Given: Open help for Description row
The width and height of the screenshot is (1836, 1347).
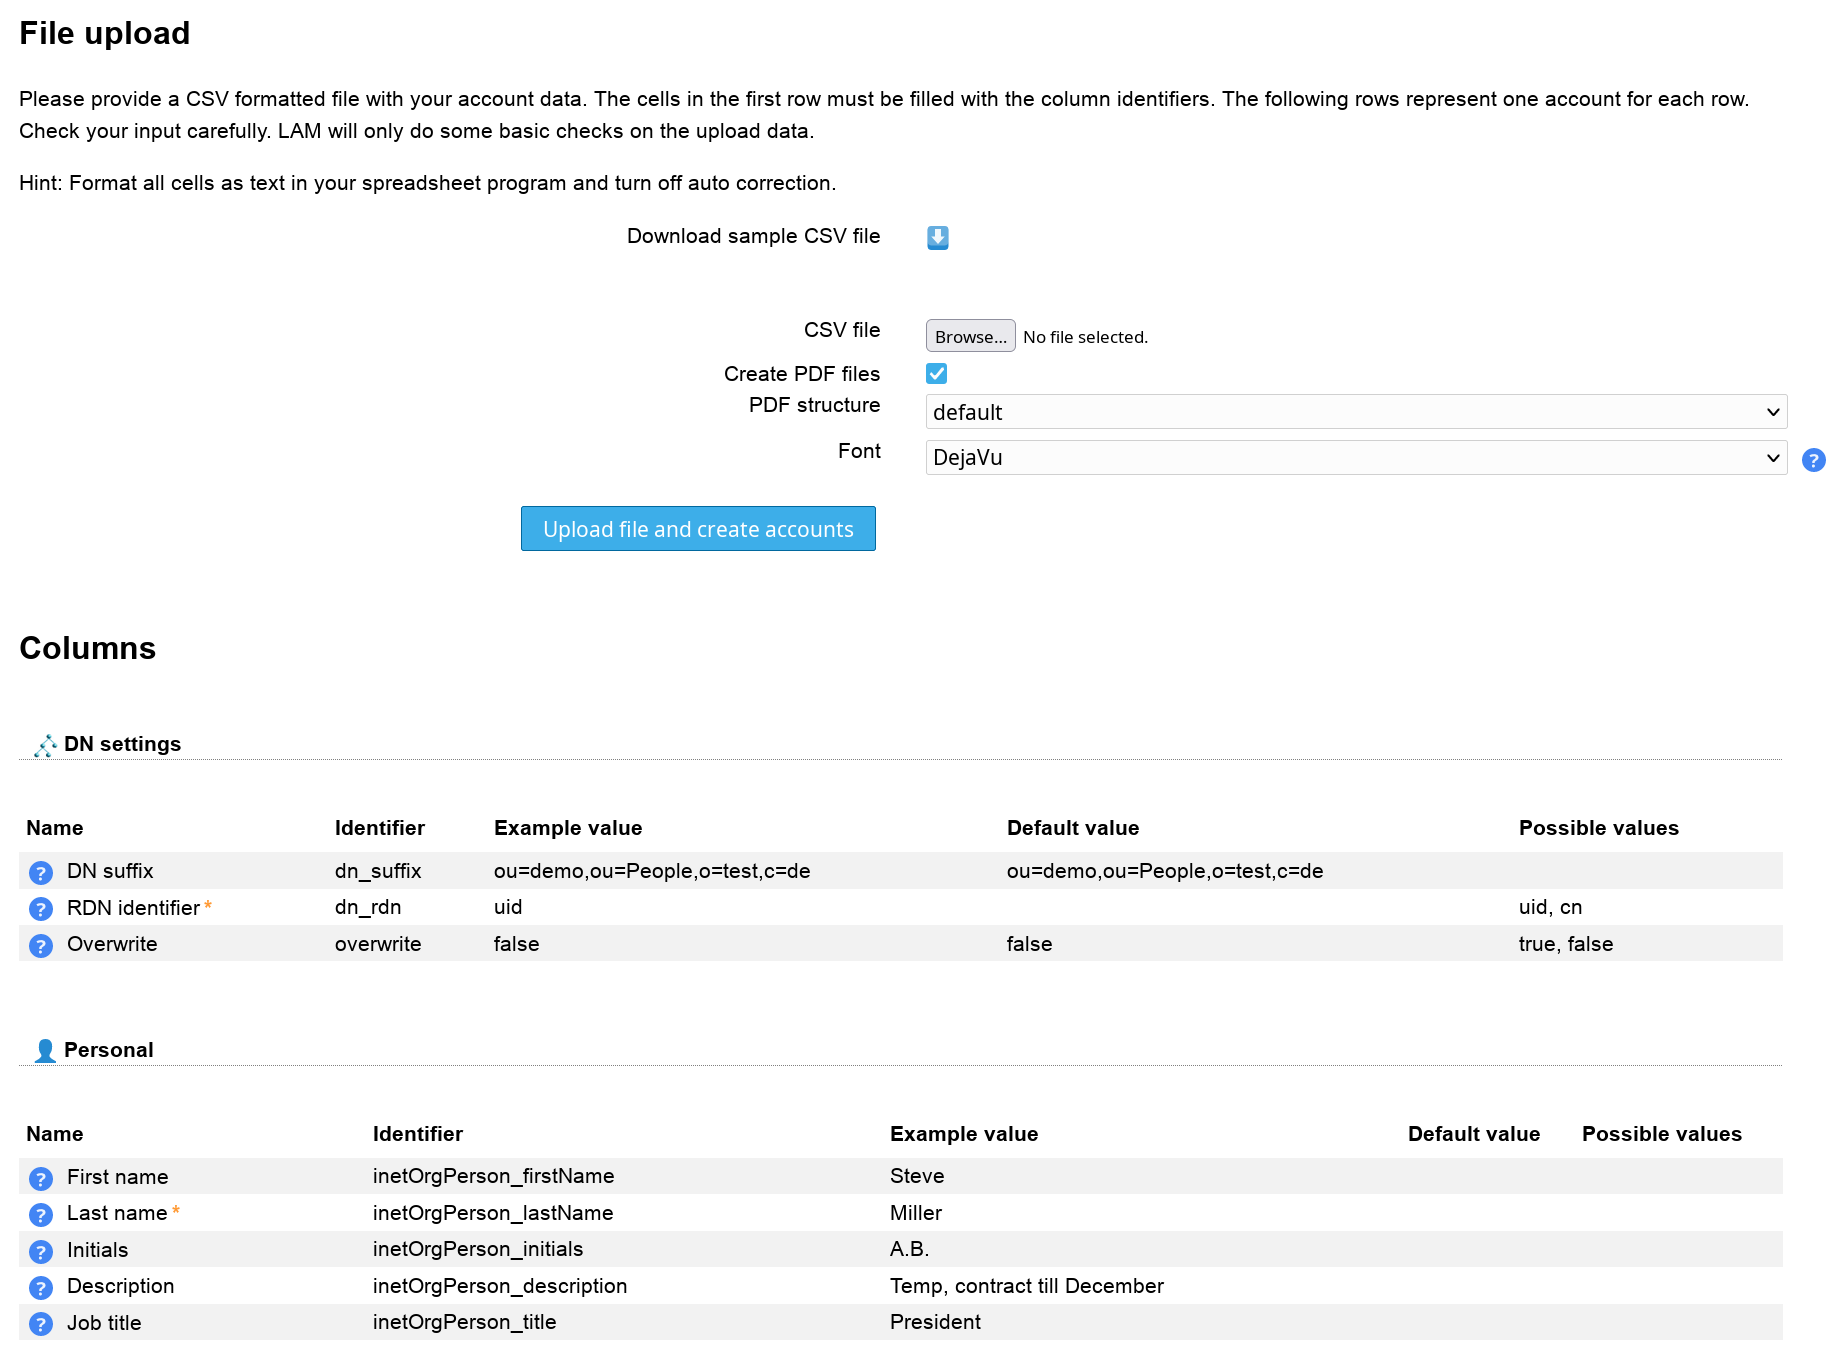Looking at the screenshot, I should 41,1288.
